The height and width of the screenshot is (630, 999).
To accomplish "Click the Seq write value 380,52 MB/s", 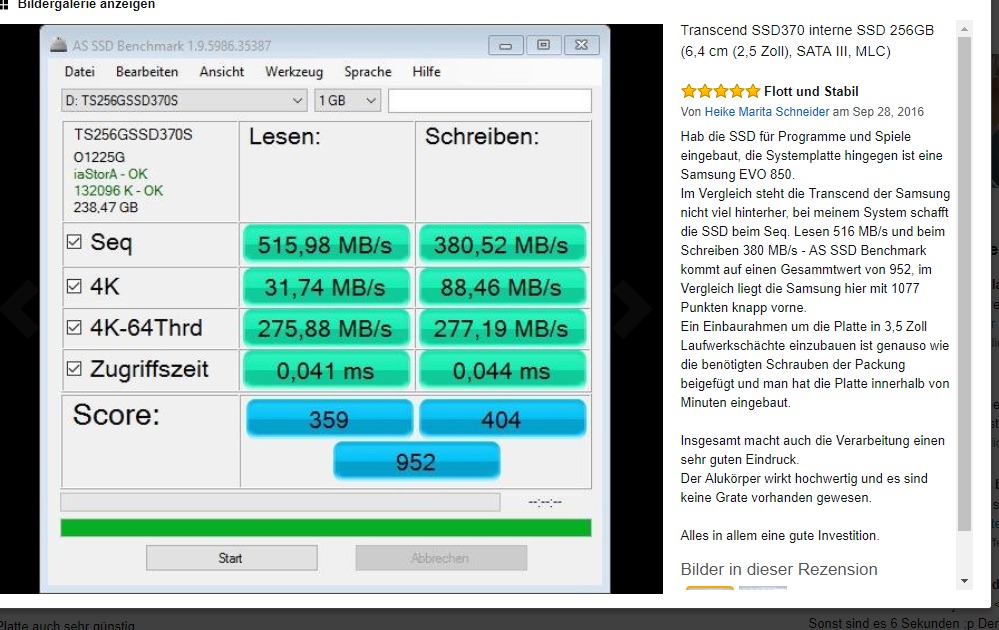I will (x=501, y=245).
